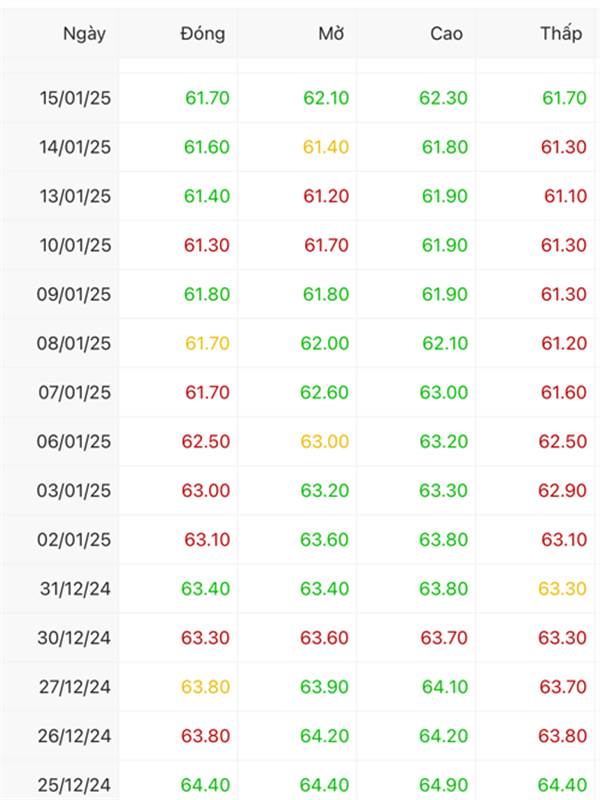Image resolution: width=600 pixels, height=800 pixels.
Task: Click high price 63.70 on 30/12/24
Action: tap(443, 637)
